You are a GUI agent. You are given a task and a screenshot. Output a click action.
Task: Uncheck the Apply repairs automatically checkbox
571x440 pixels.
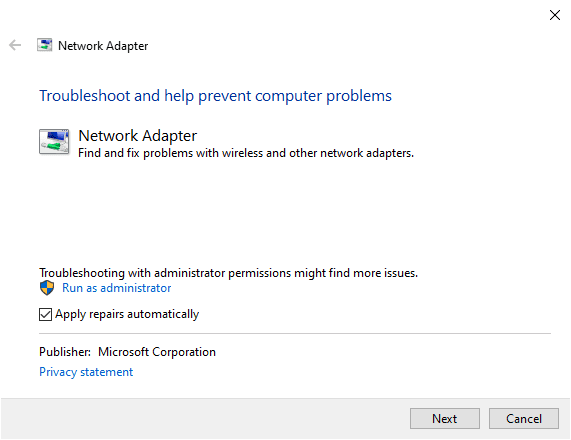[x=45, y=314]
